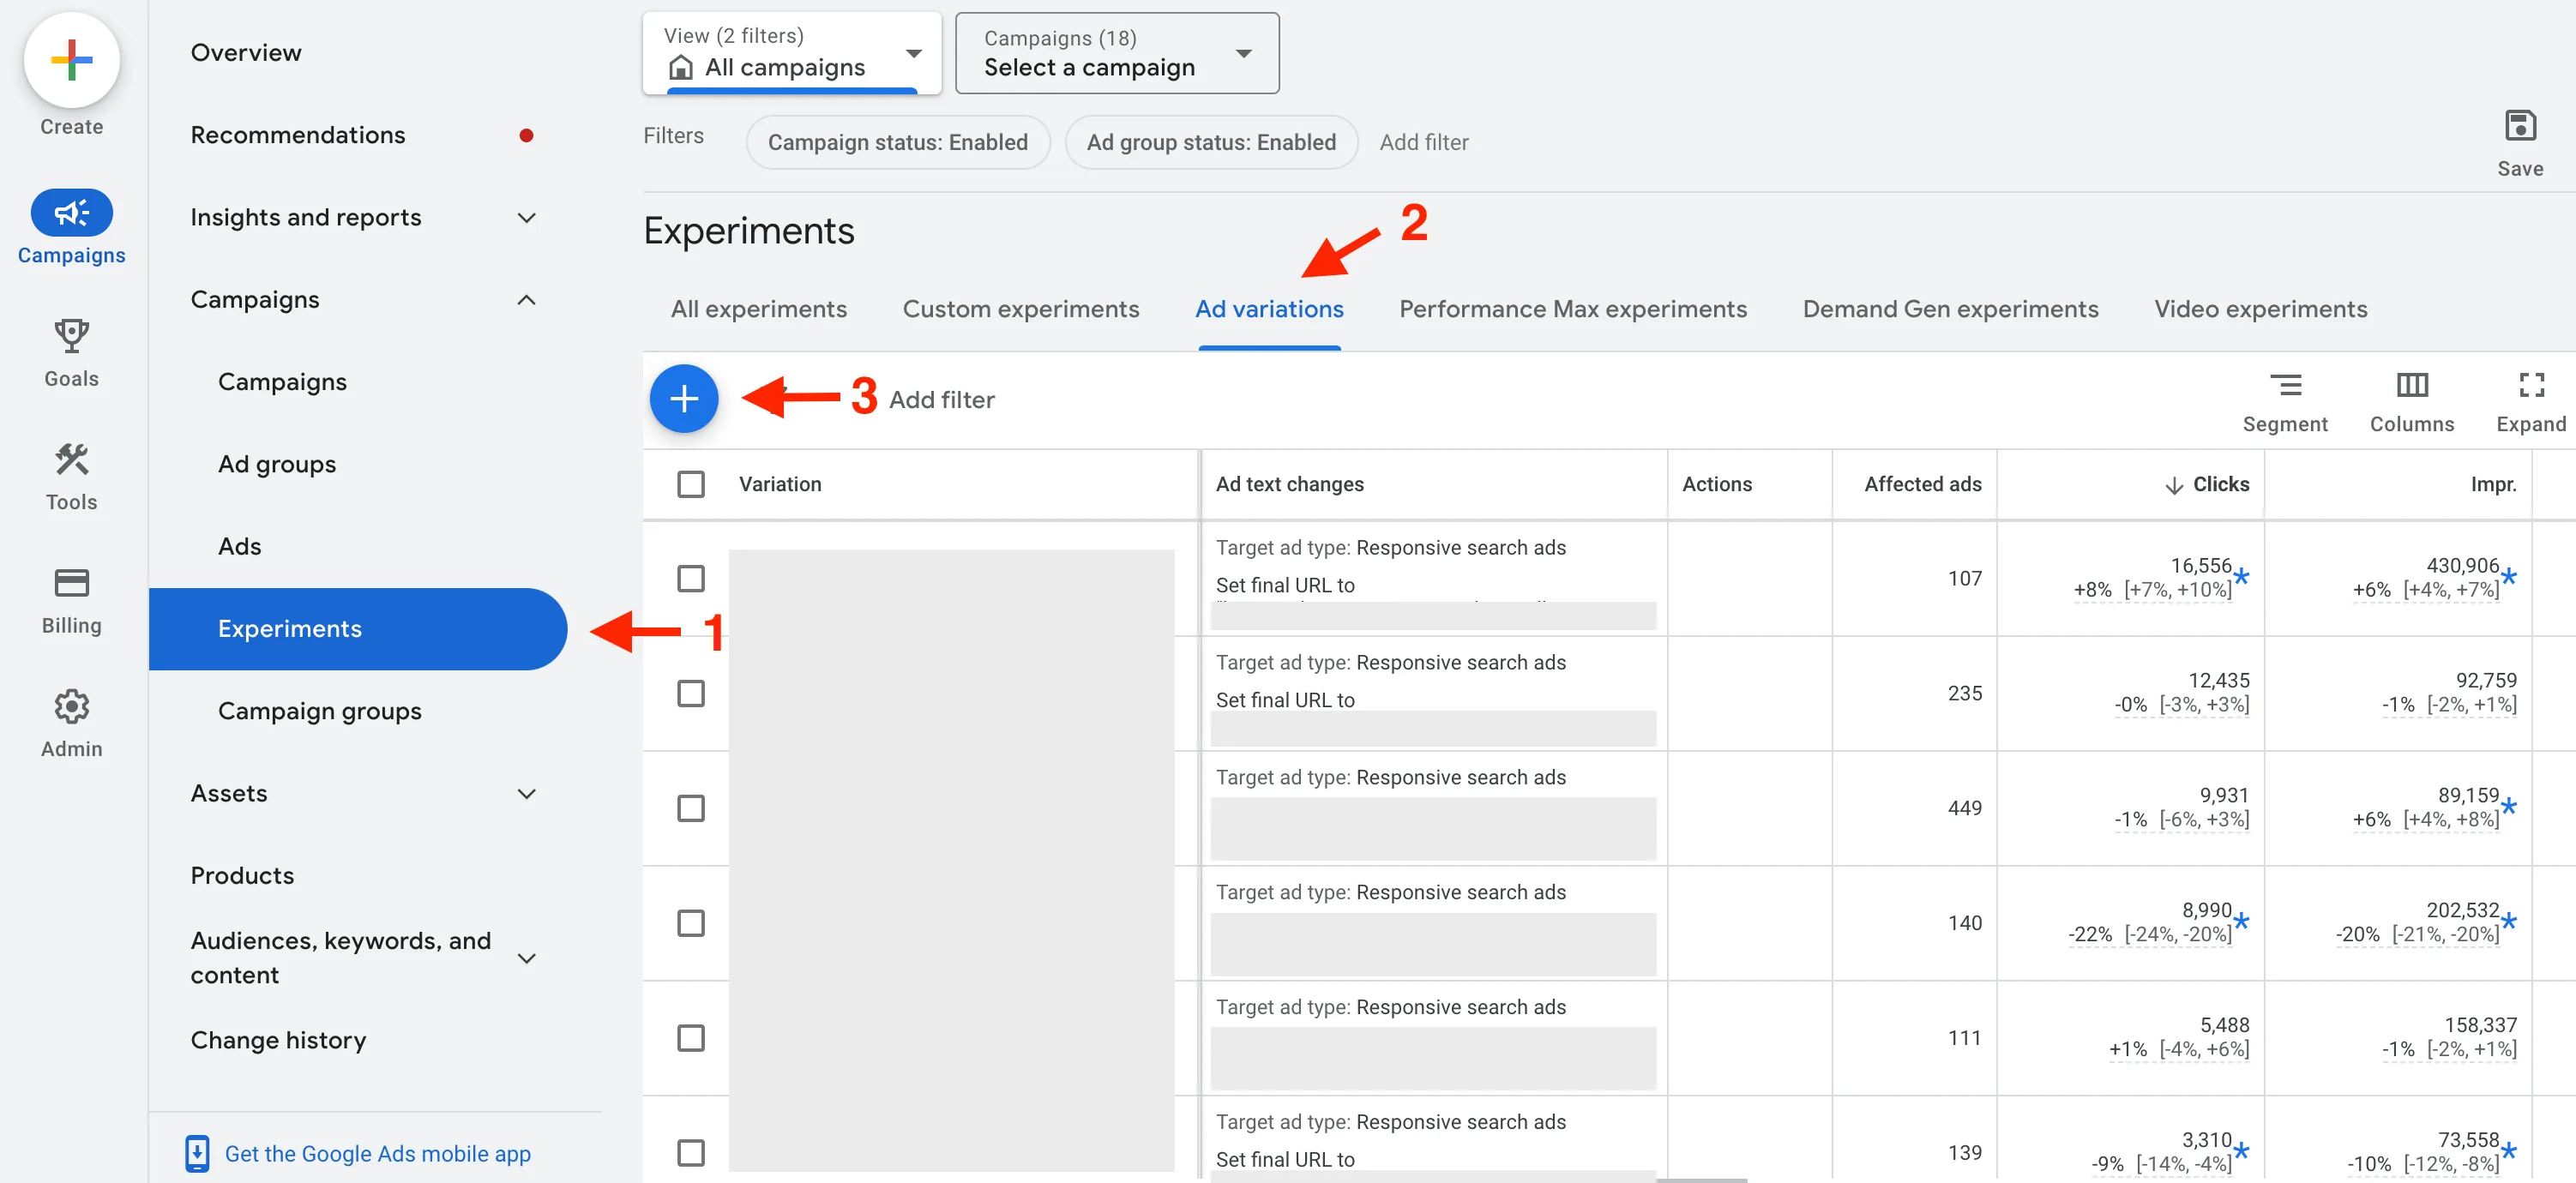Open Change history in sidebar
Screen dimensions: 2576x1183
(x=278, y=1040)
